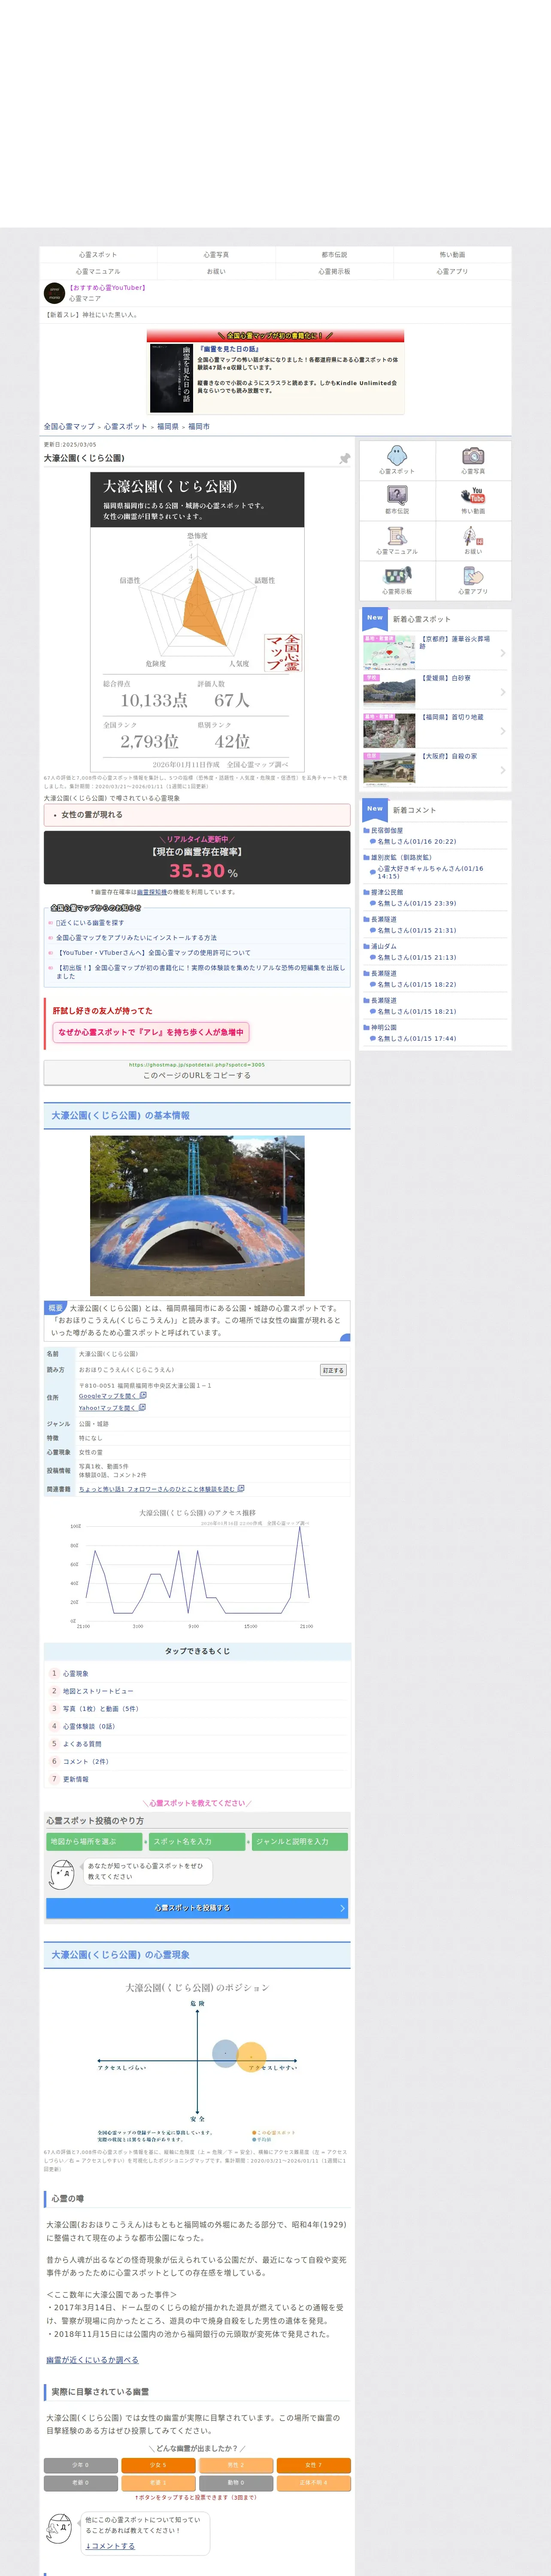
Task: Click the orange この心霊スポット circle on the position chart
Action: [252, 2056]
